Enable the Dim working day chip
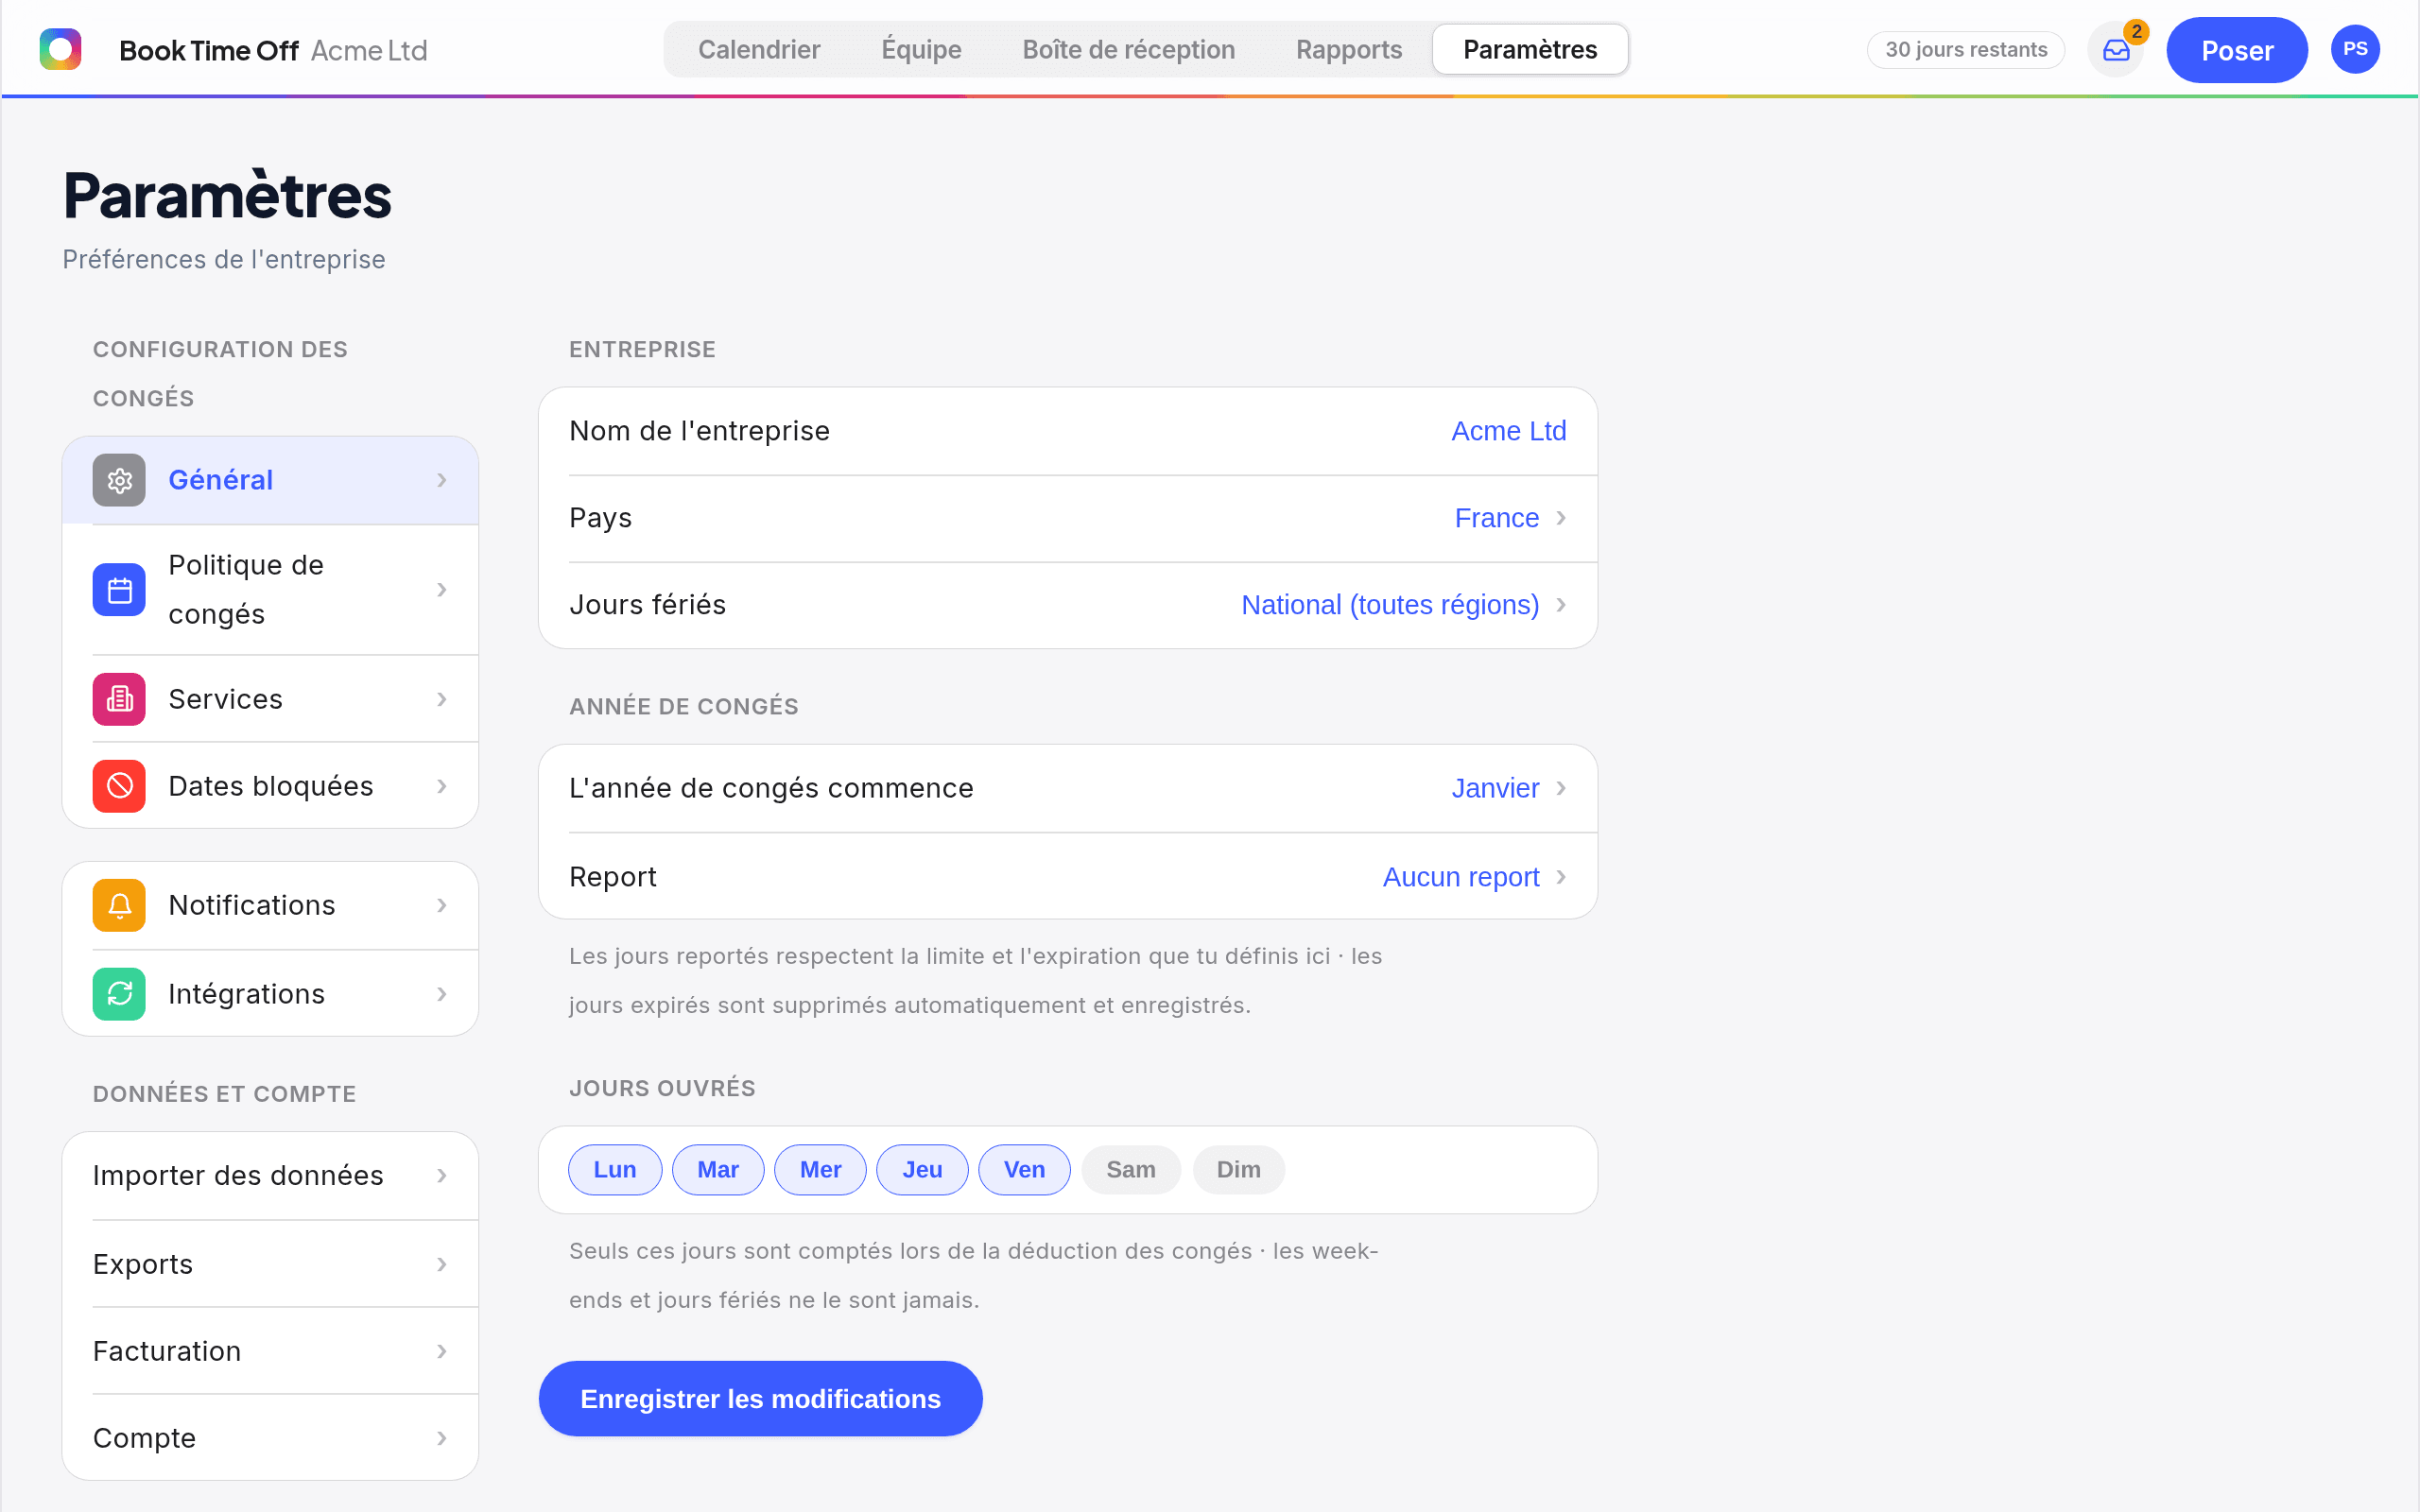Screen dimensions: 2420x1512 pyautogui.click(x=1238, y=1170)
